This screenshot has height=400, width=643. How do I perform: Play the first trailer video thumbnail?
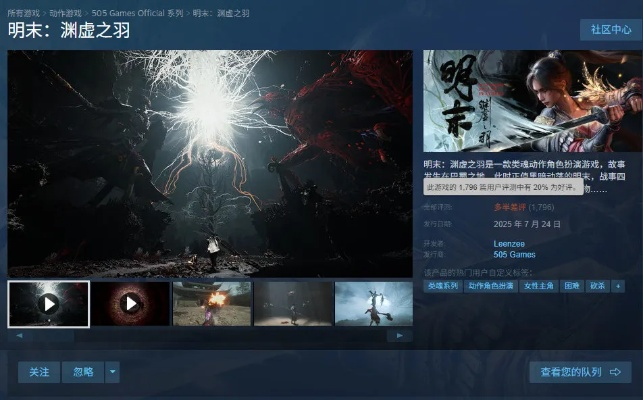coord(48,303)
